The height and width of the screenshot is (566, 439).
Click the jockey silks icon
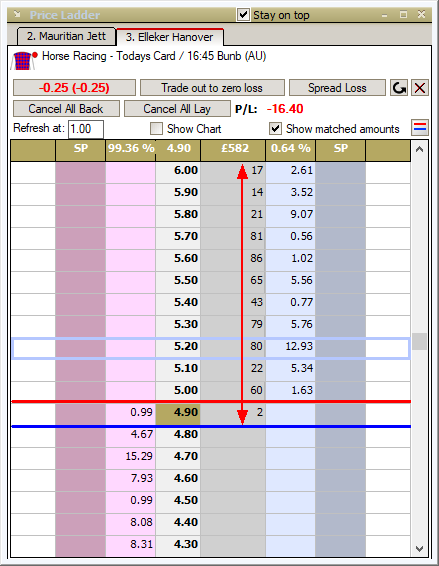tap(24, 61)
